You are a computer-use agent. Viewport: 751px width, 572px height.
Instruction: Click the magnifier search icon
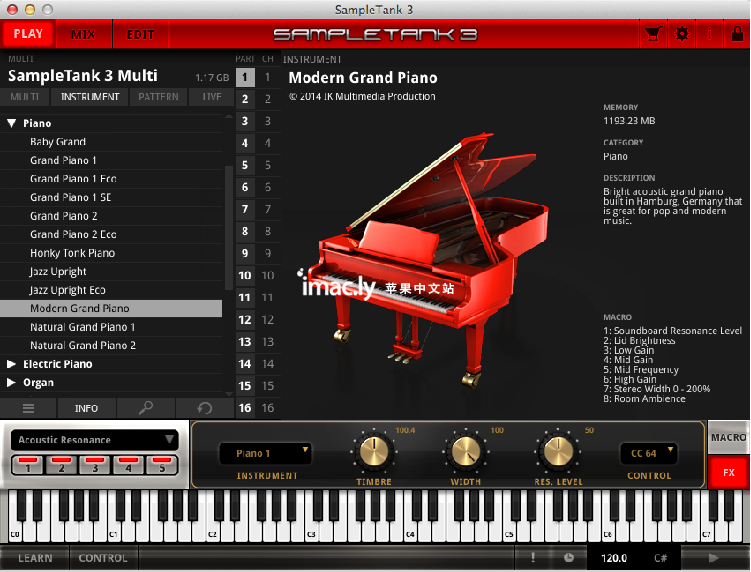(x=146, y=408)
